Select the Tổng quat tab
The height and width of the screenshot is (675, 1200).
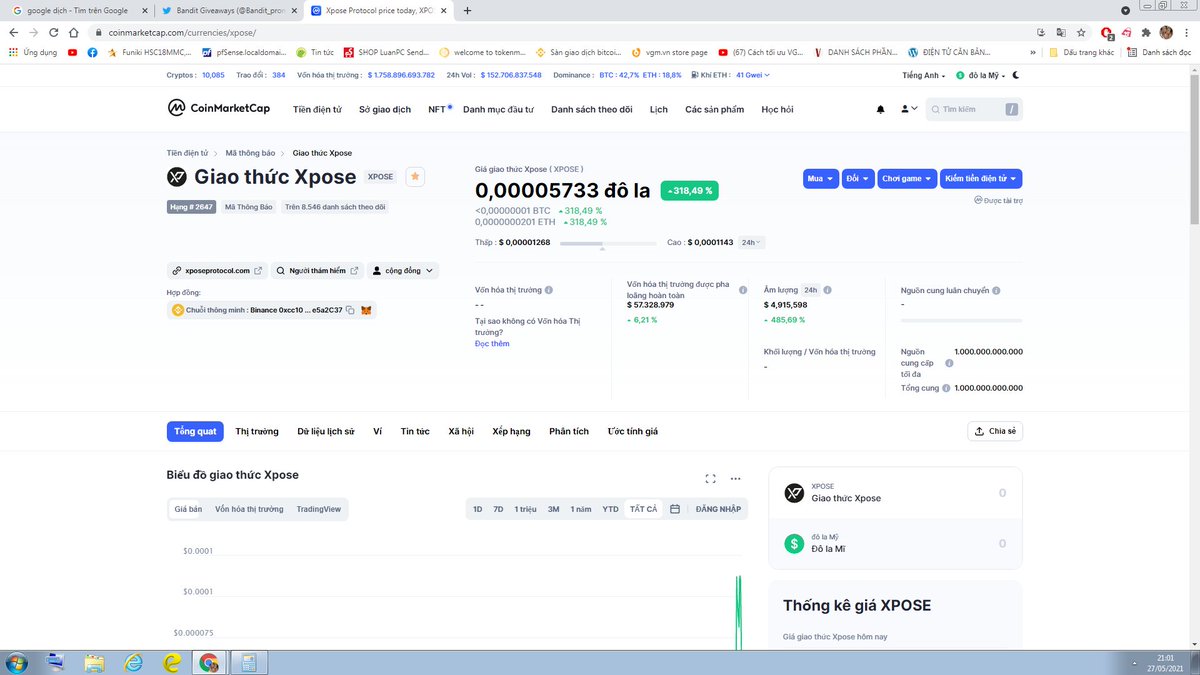pos(195,431)
